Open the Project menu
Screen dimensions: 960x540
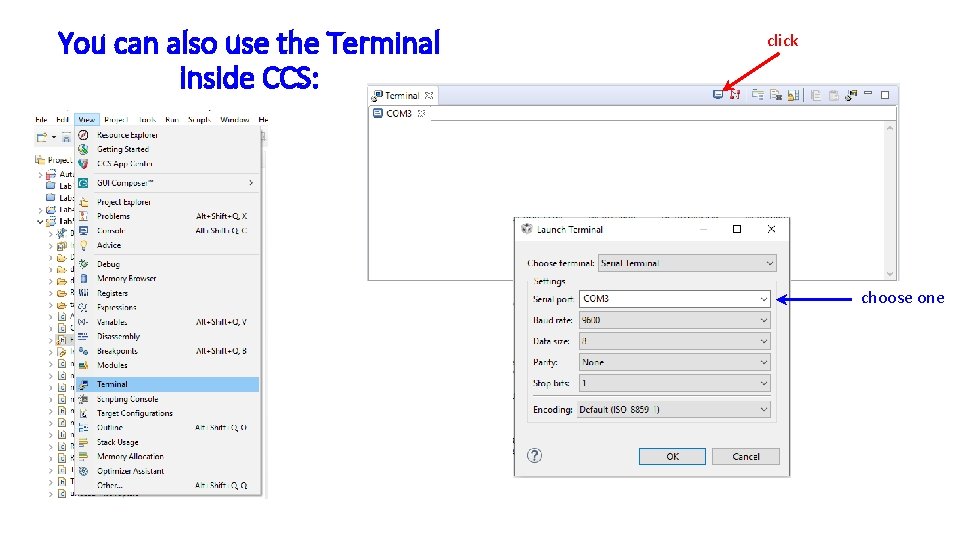[x=116, y=119]
